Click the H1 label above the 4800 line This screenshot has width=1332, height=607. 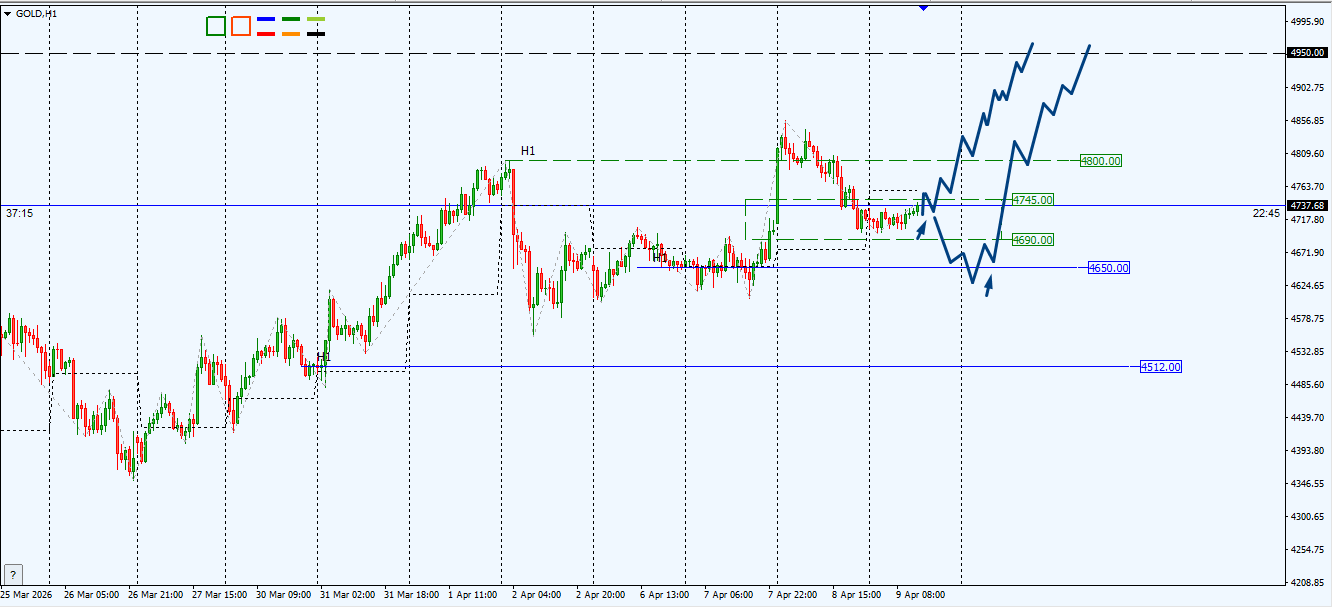pyautogui.click(x=528, y=151)
